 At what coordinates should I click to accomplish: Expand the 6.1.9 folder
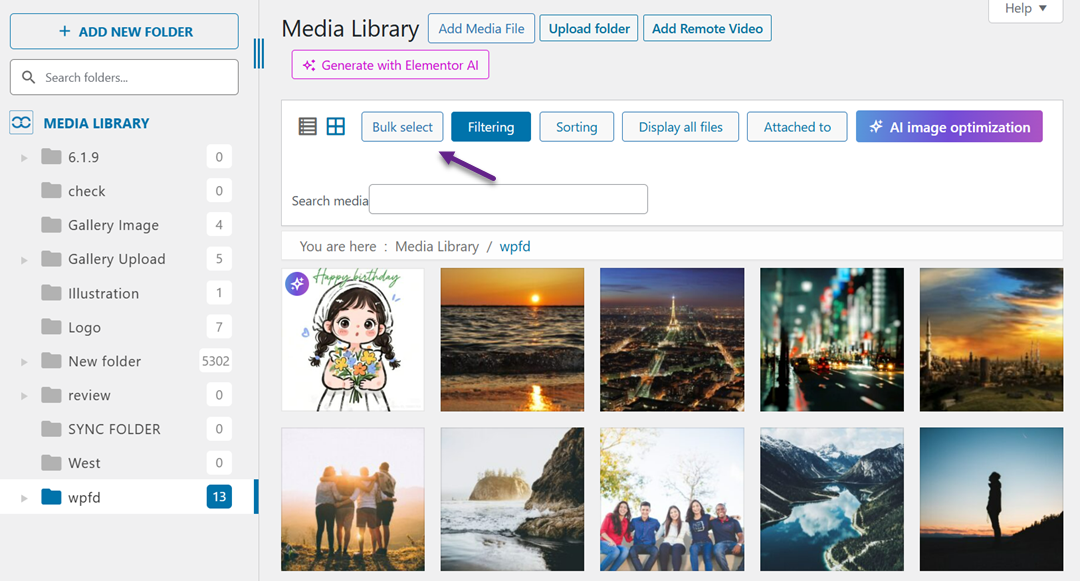(23, 156)
